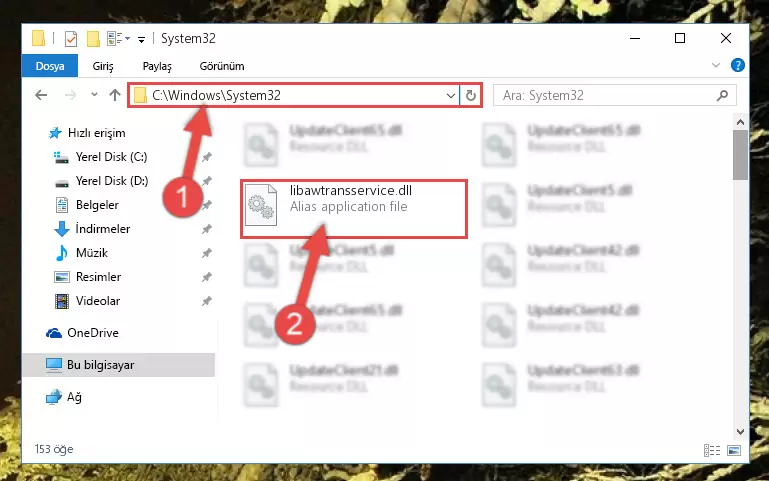
Task: Click the search magnifier icon
Action: point(722,95)
